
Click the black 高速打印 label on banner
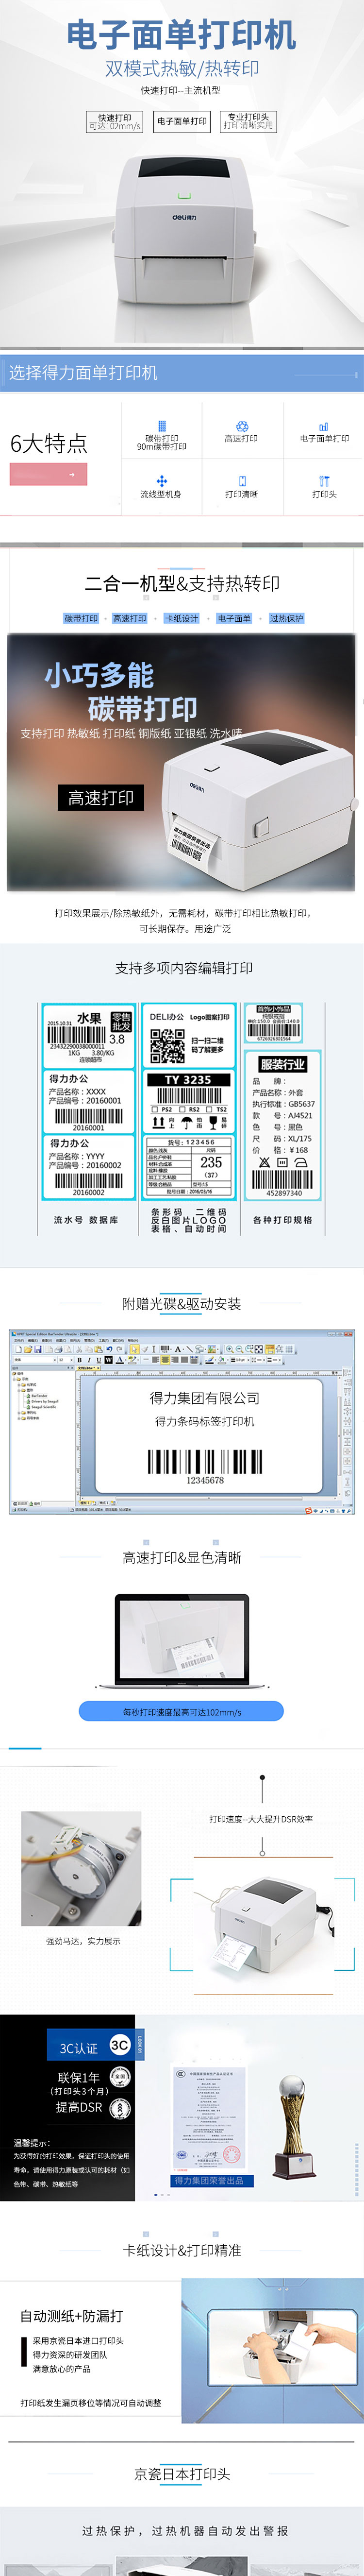pyautogui.click(x=100, y=797)
